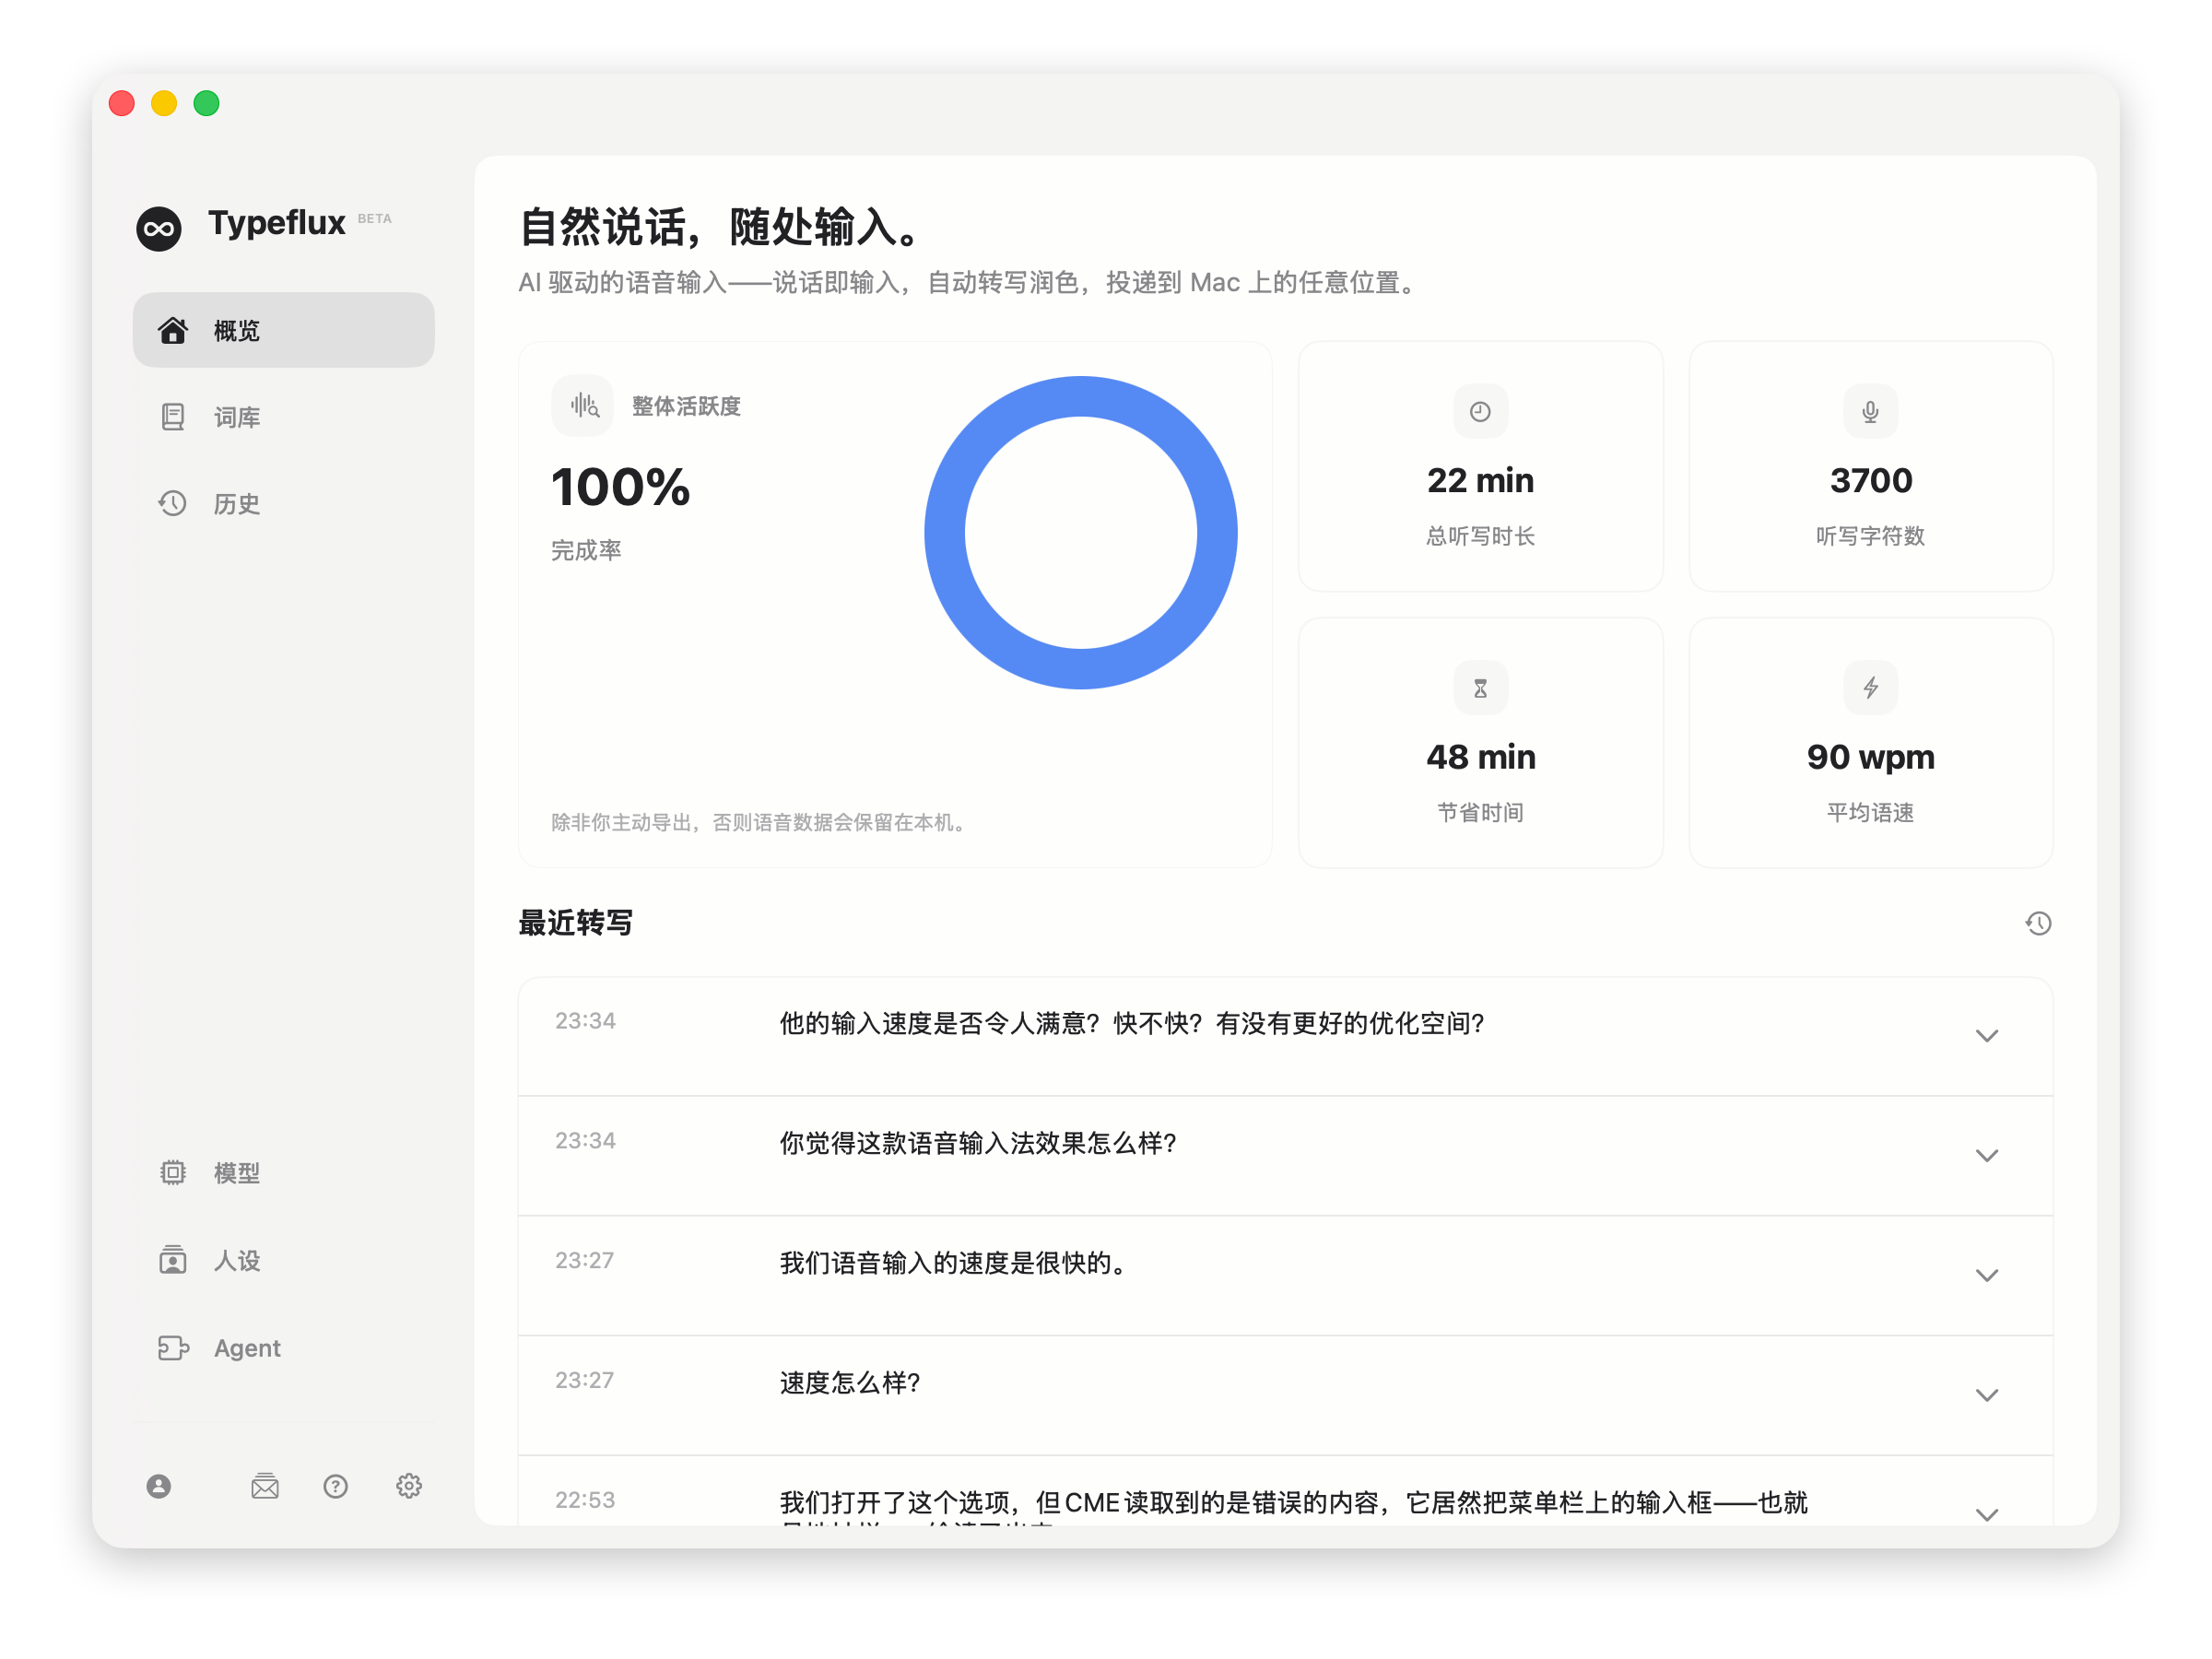This screenshot has width=2212, height=1659.
Task: Click the hourglass icon above 48 min
Action: (1480, 688)
